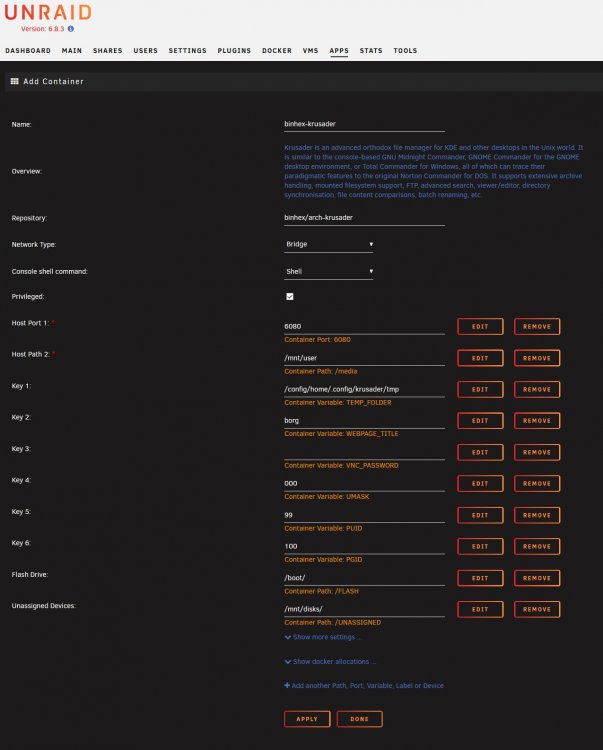Edit the VNC_PASSWORD variable
Screen dimensions: 603x750
pos(480,452)
